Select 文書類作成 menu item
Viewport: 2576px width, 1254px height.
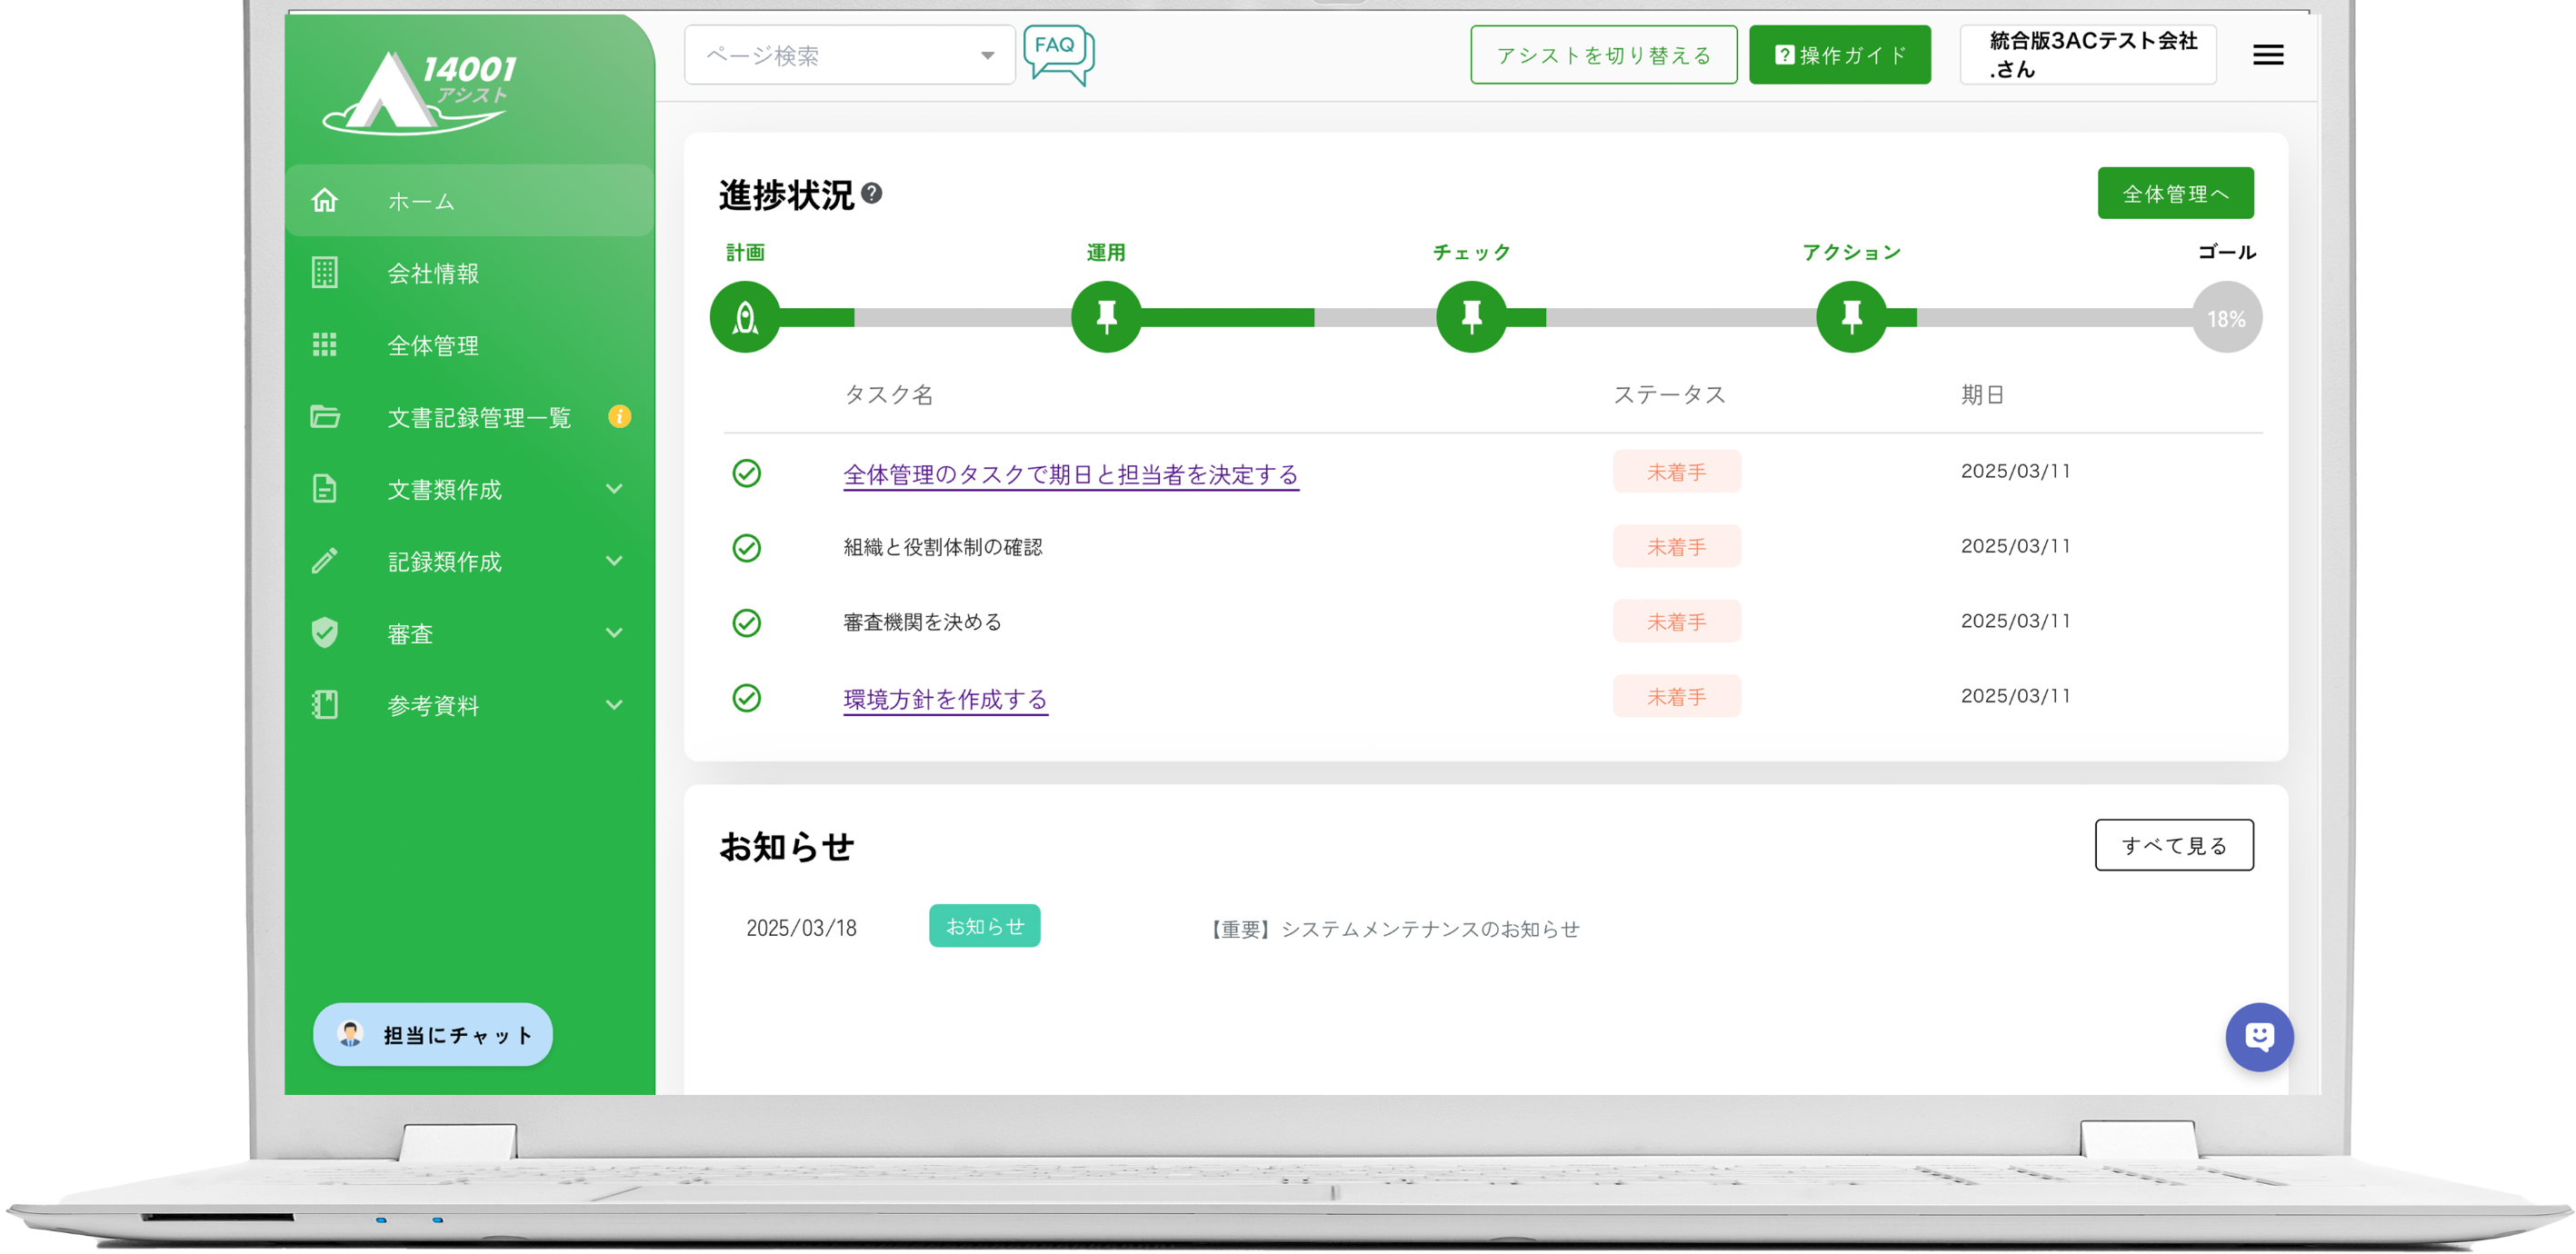click(x=469, y=488)
